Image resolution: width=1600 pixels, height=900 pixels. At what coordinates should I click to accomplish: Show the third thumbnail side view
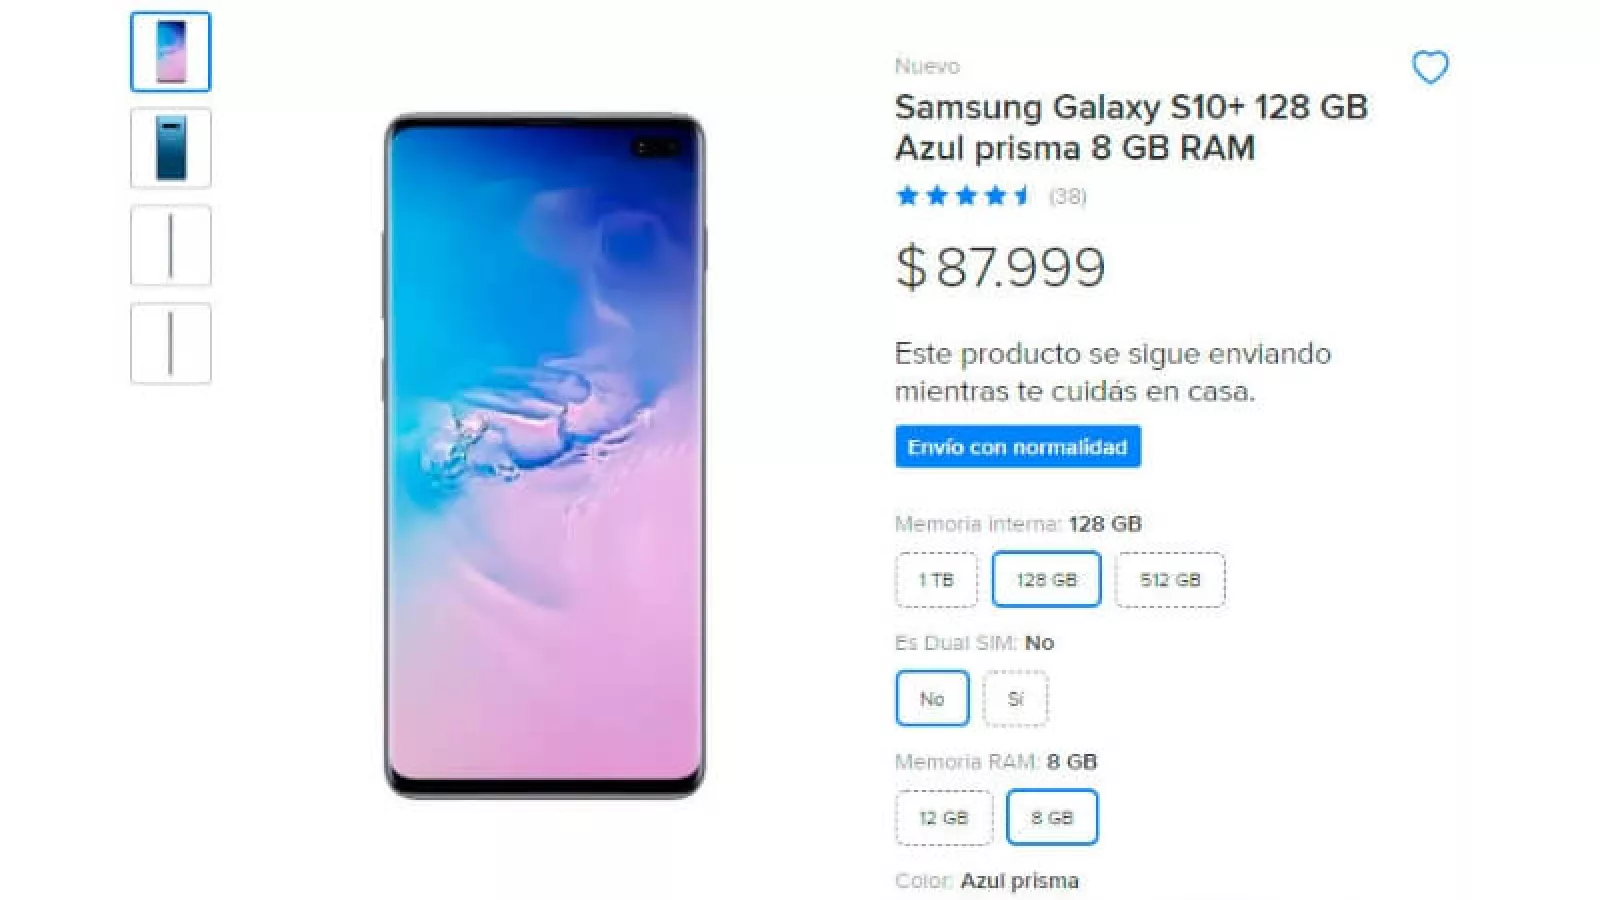(x=171, y=246)
